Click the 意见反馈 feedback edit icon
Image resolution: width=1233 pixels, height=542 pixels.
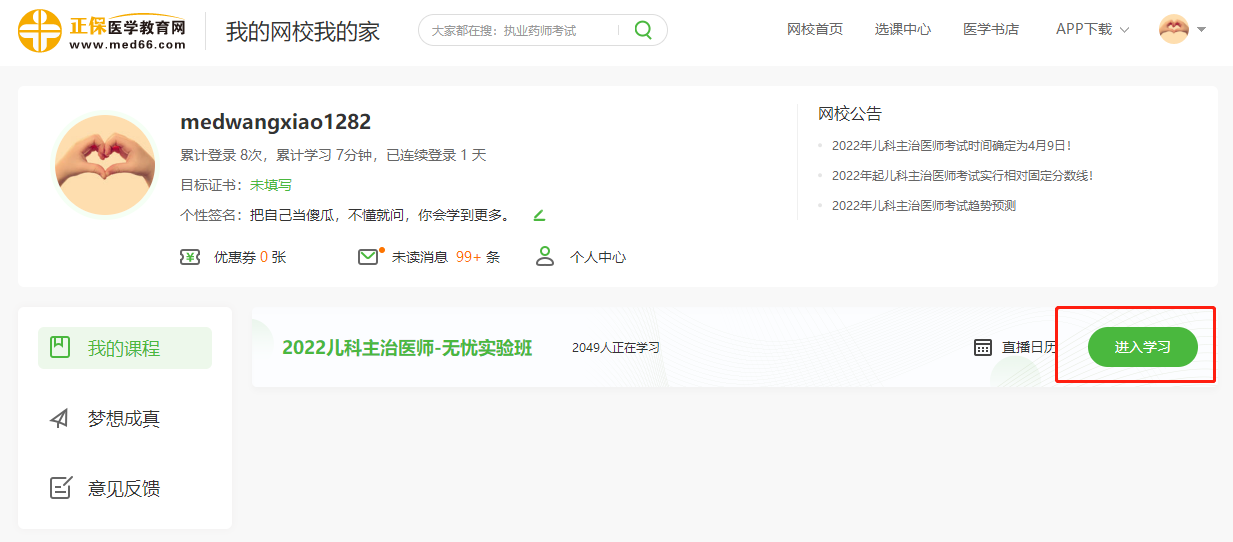pos(60,488)
